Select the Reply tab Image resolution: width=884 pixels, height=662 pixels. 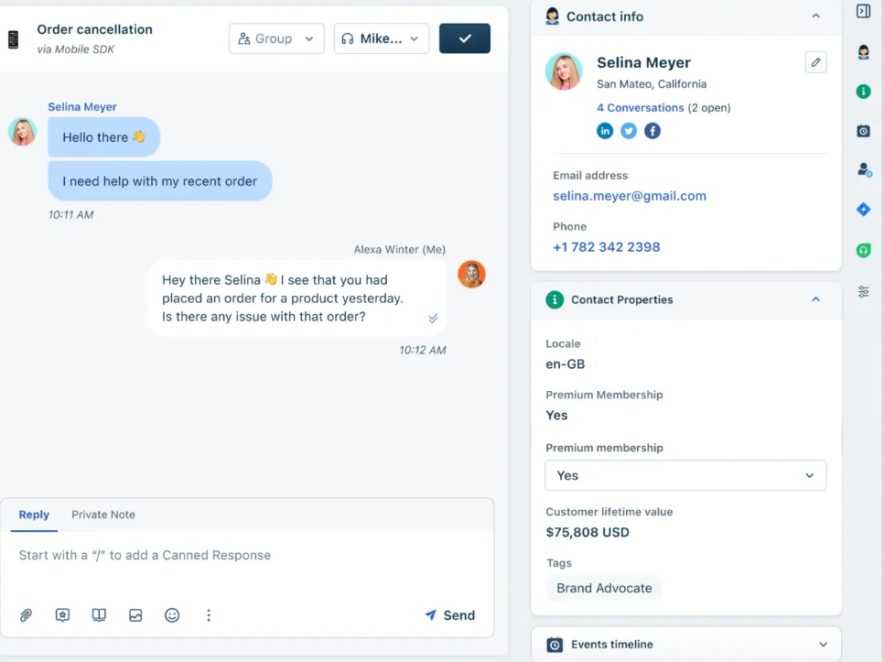coord(34,514)
